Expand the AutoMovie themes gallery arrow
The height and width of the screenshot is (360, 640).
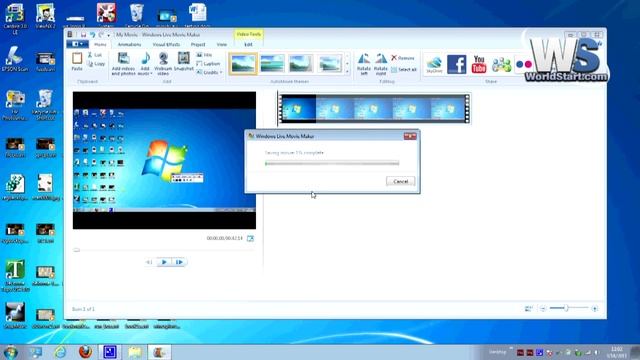tap(347, 72)
